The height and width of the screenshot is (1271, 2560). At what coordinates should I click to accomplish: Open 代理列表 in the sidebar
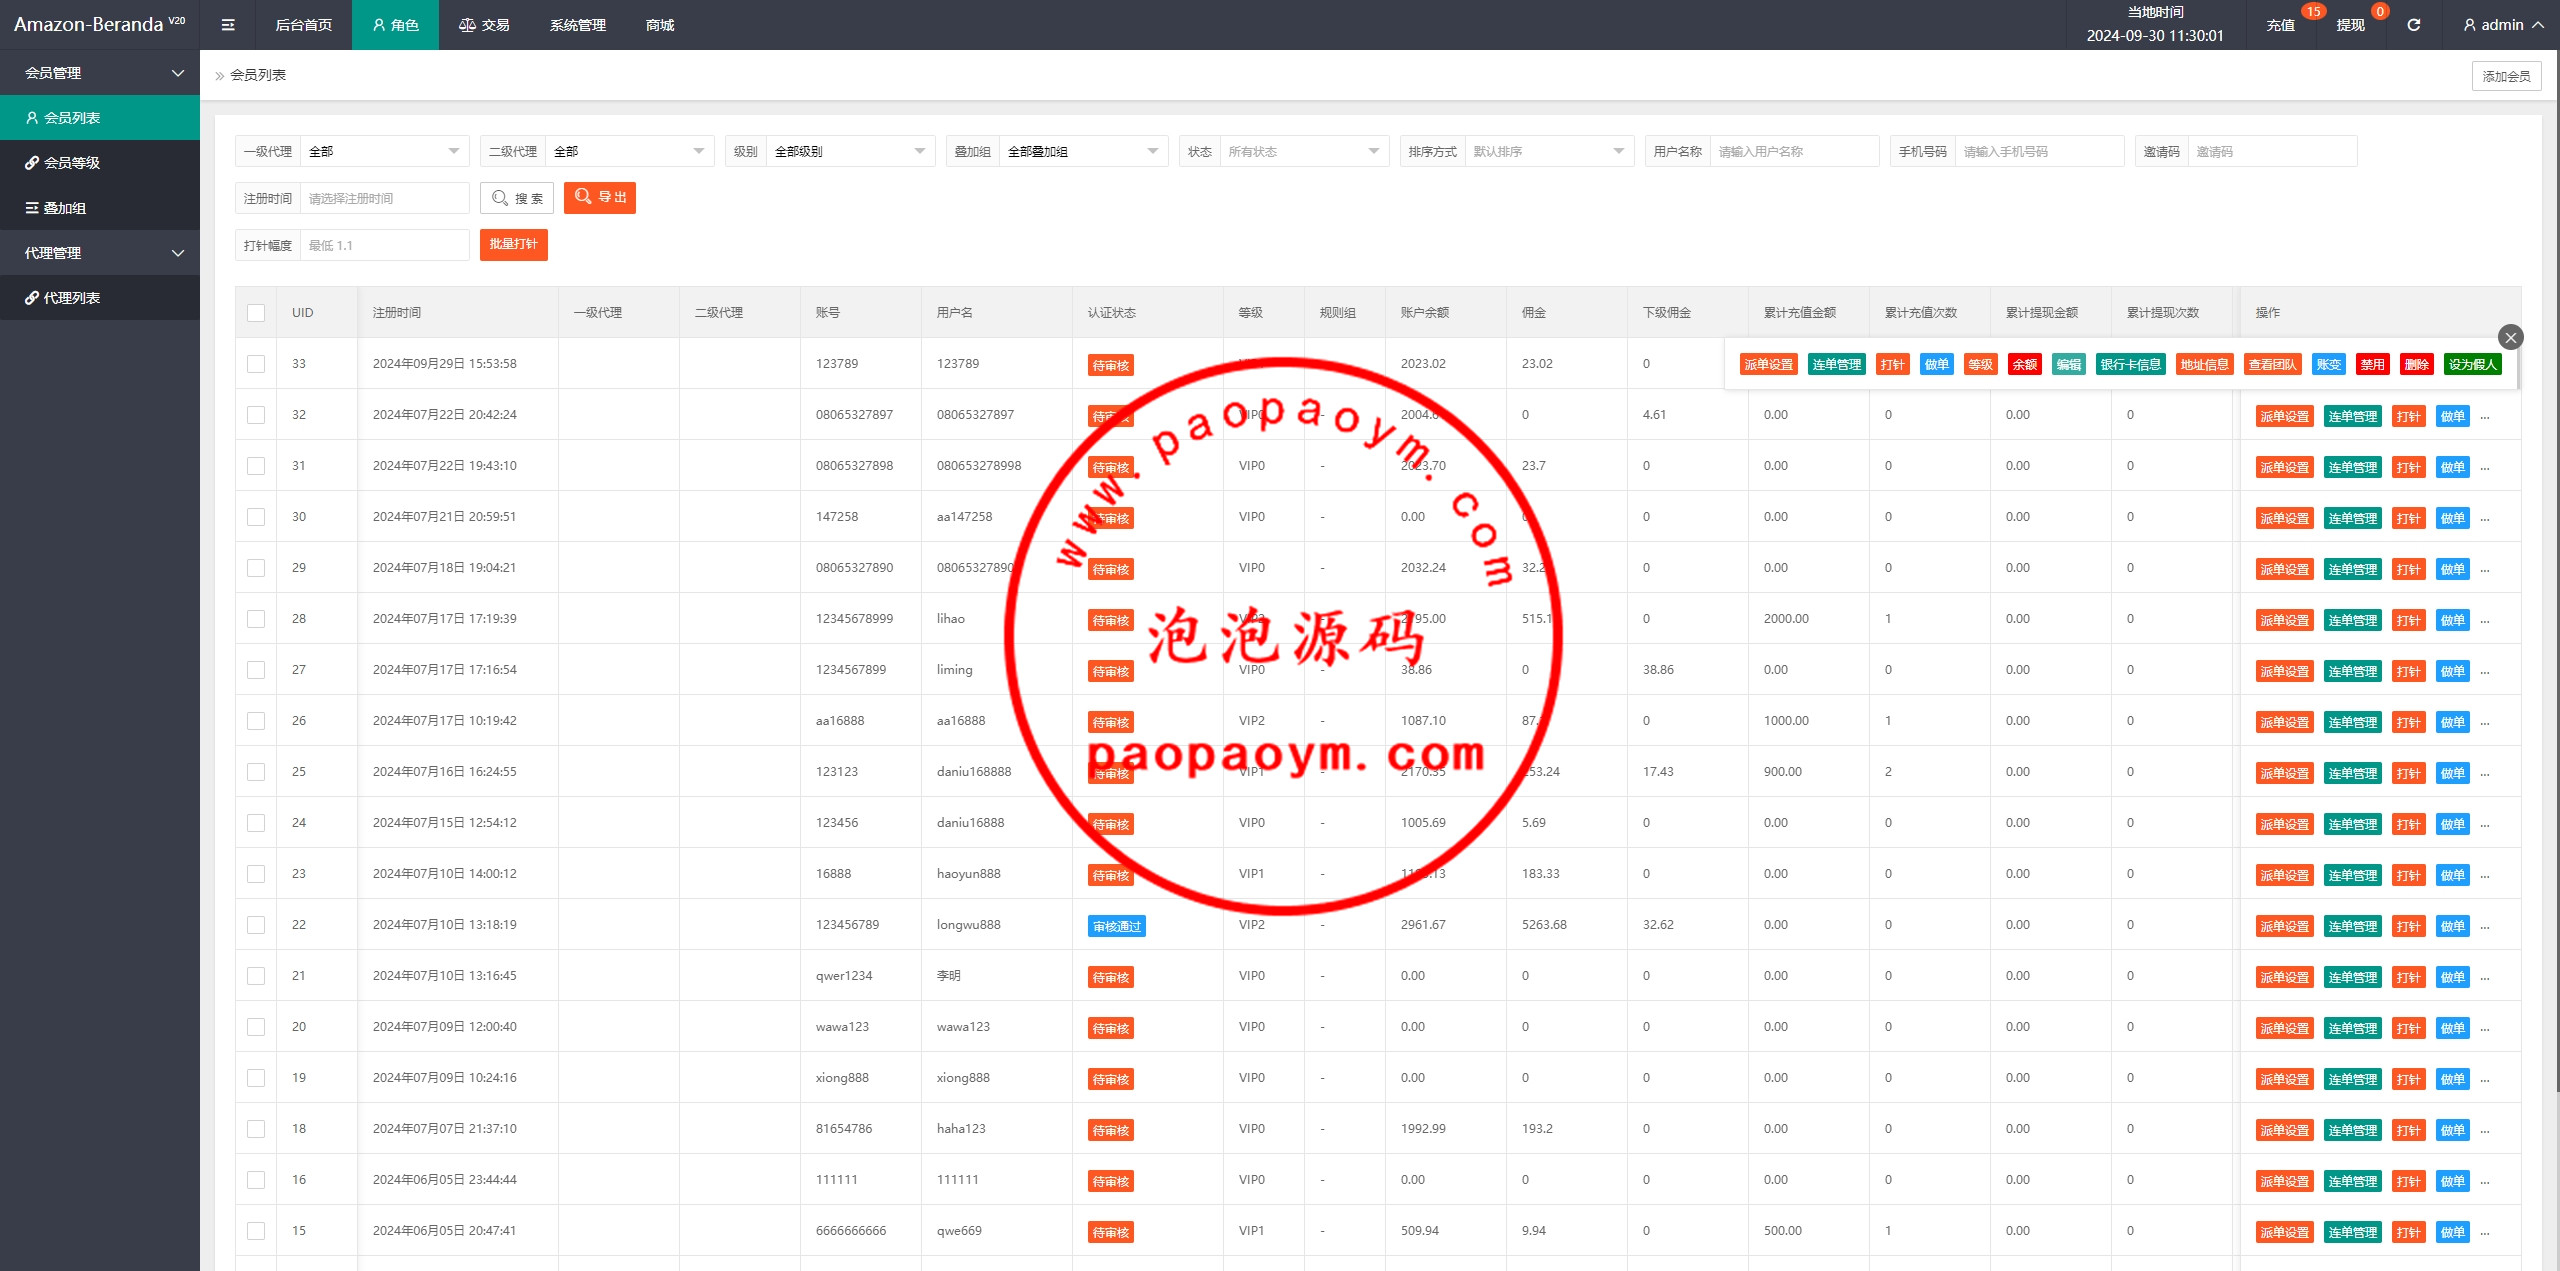coord(100,298)
